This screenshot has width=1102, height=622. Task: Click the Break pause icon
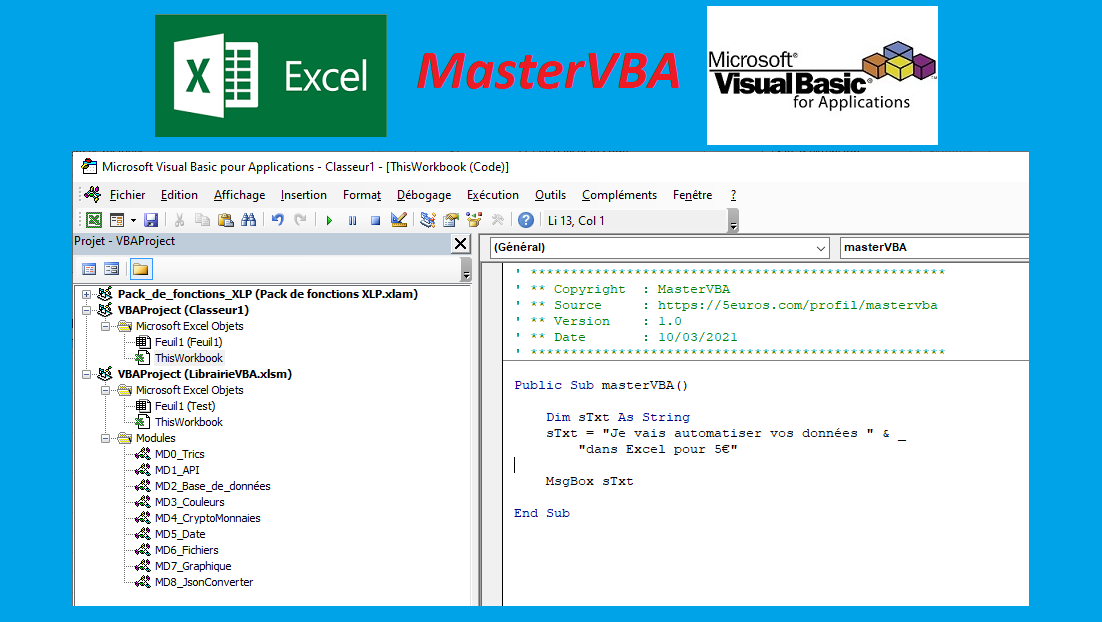click(x=352, y=221)
